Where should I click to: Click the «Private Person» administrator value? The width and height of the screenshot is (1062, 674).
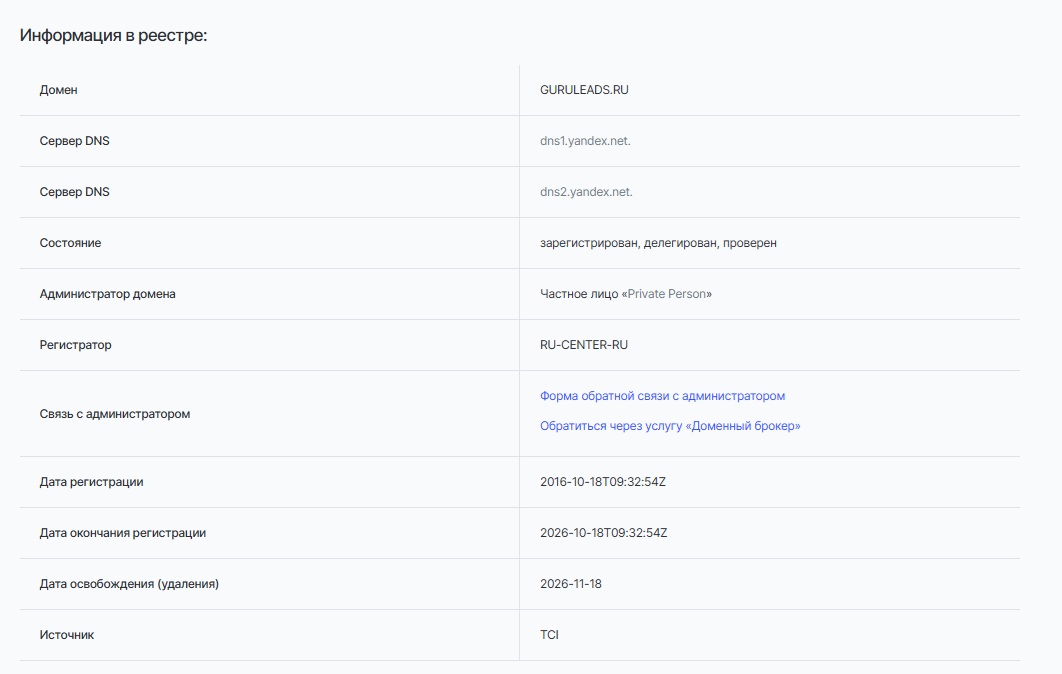pos(668,294)
